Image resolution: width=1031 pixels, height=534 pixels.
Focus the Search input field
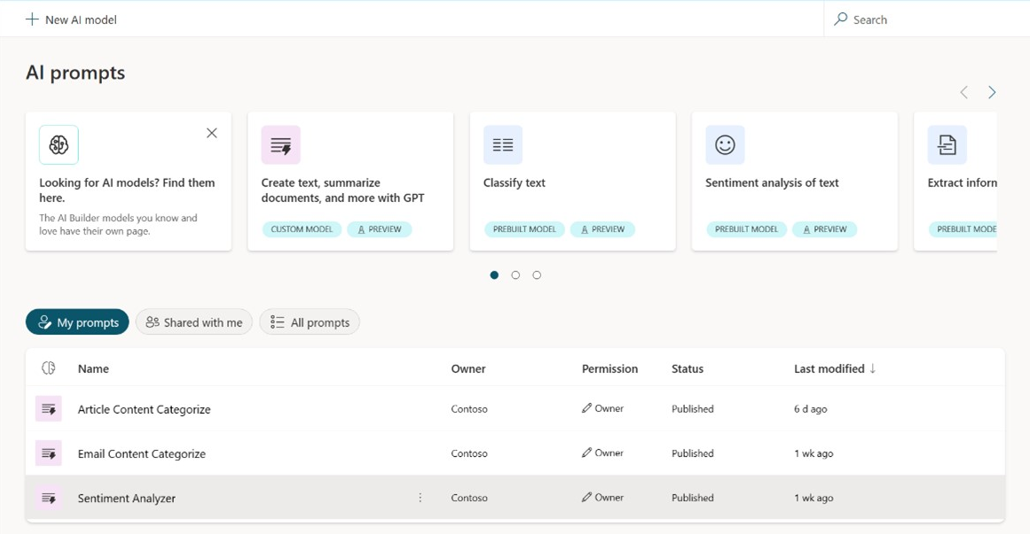pyautogui.click(x=927, y=20)
